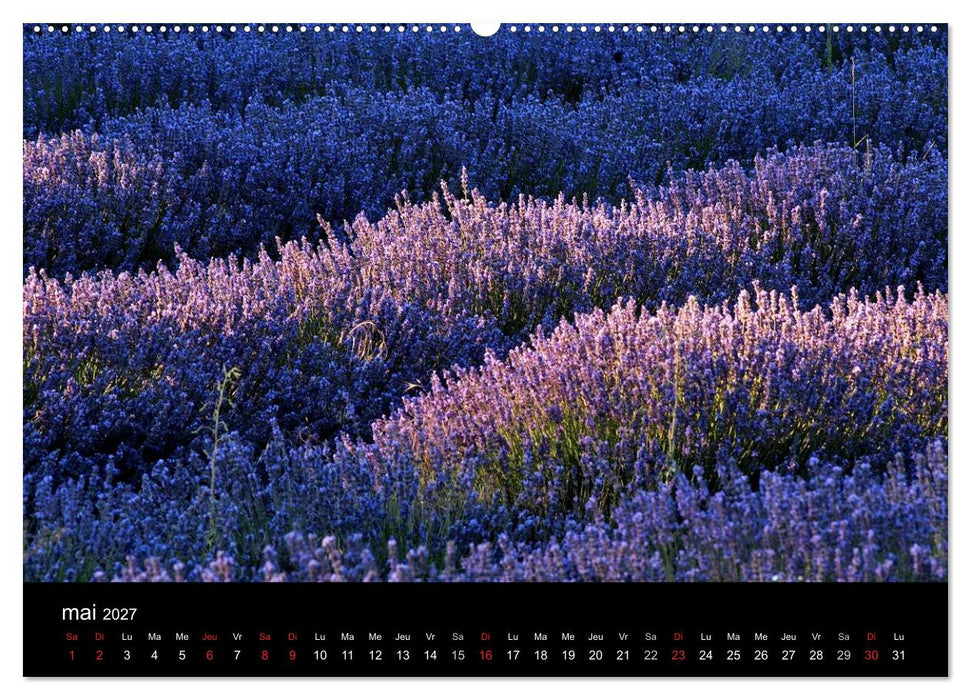Select day 22 in the calendar
Image resolution: width=971 pixels, height=700 pixels.
coord(651,655)
